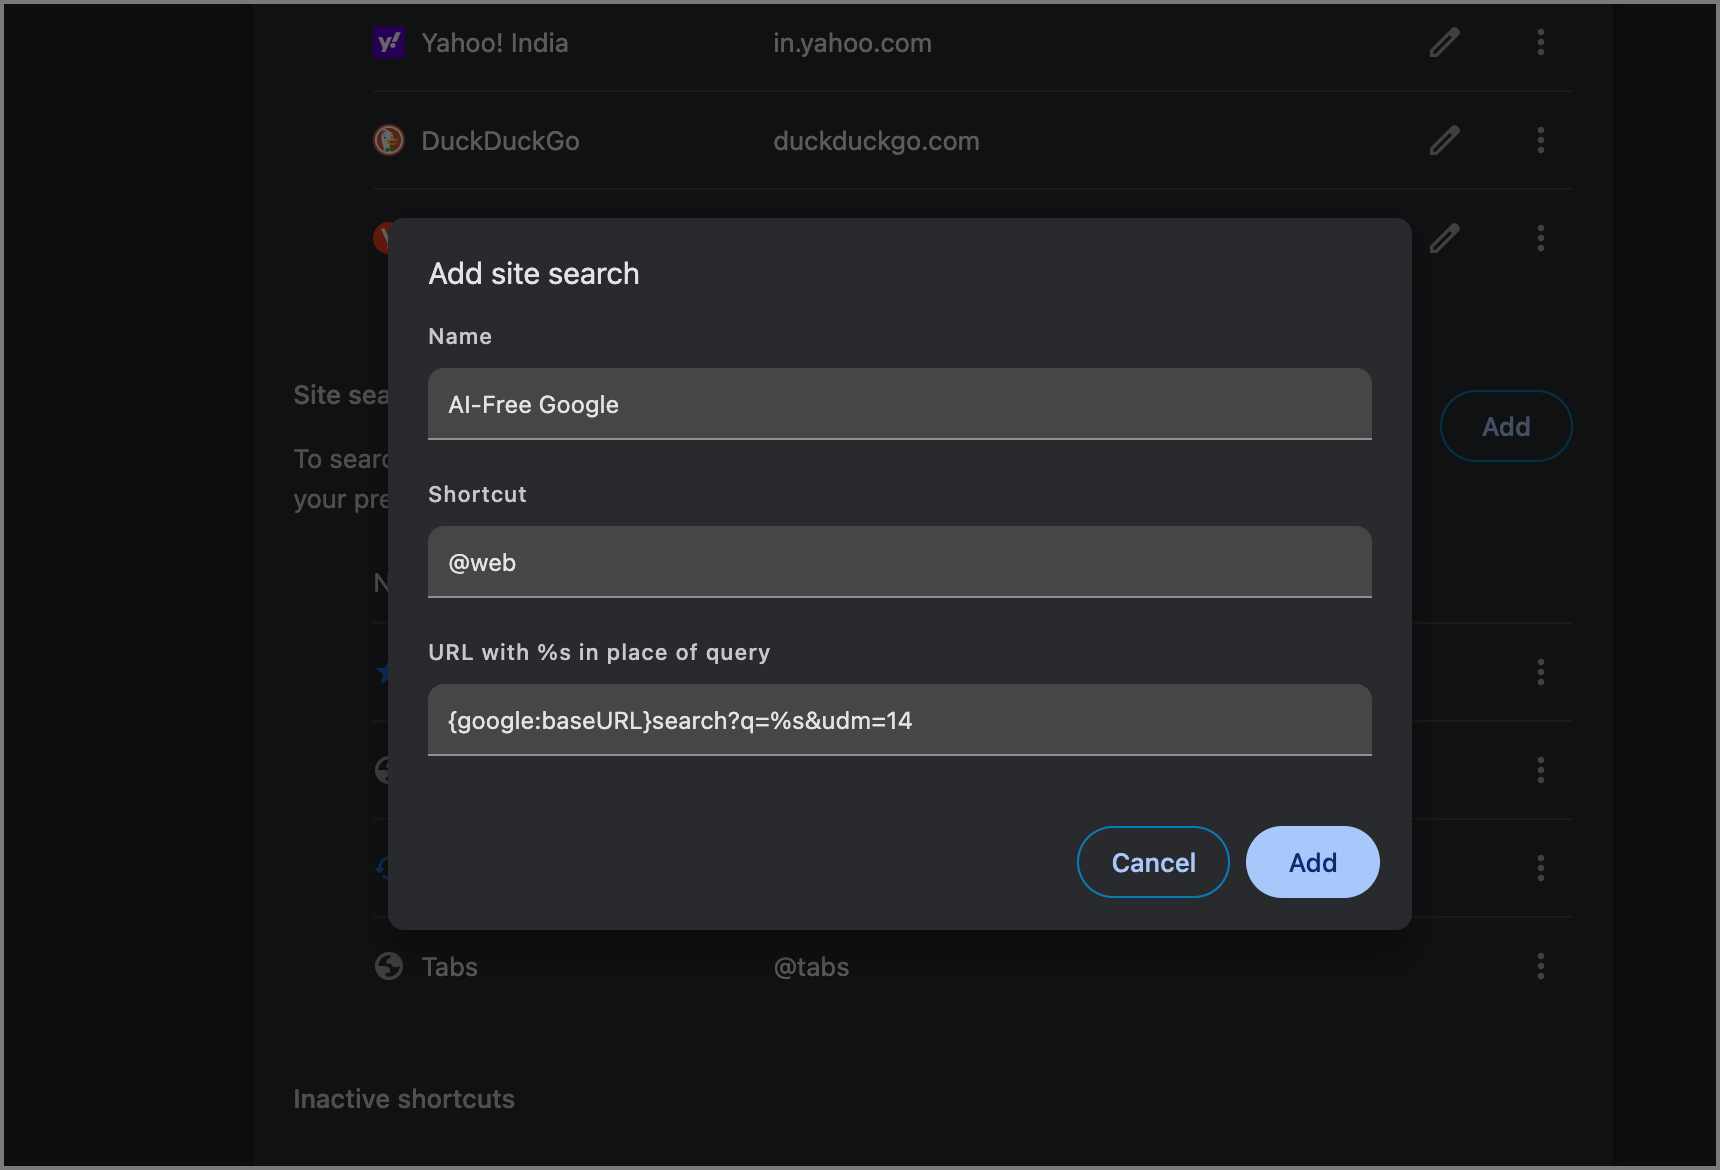The width and height of the screenshot is (1720, 1170).
Task: Open the three-dot menu for DuckDuckGo
Action: [x=1541, y=140]
